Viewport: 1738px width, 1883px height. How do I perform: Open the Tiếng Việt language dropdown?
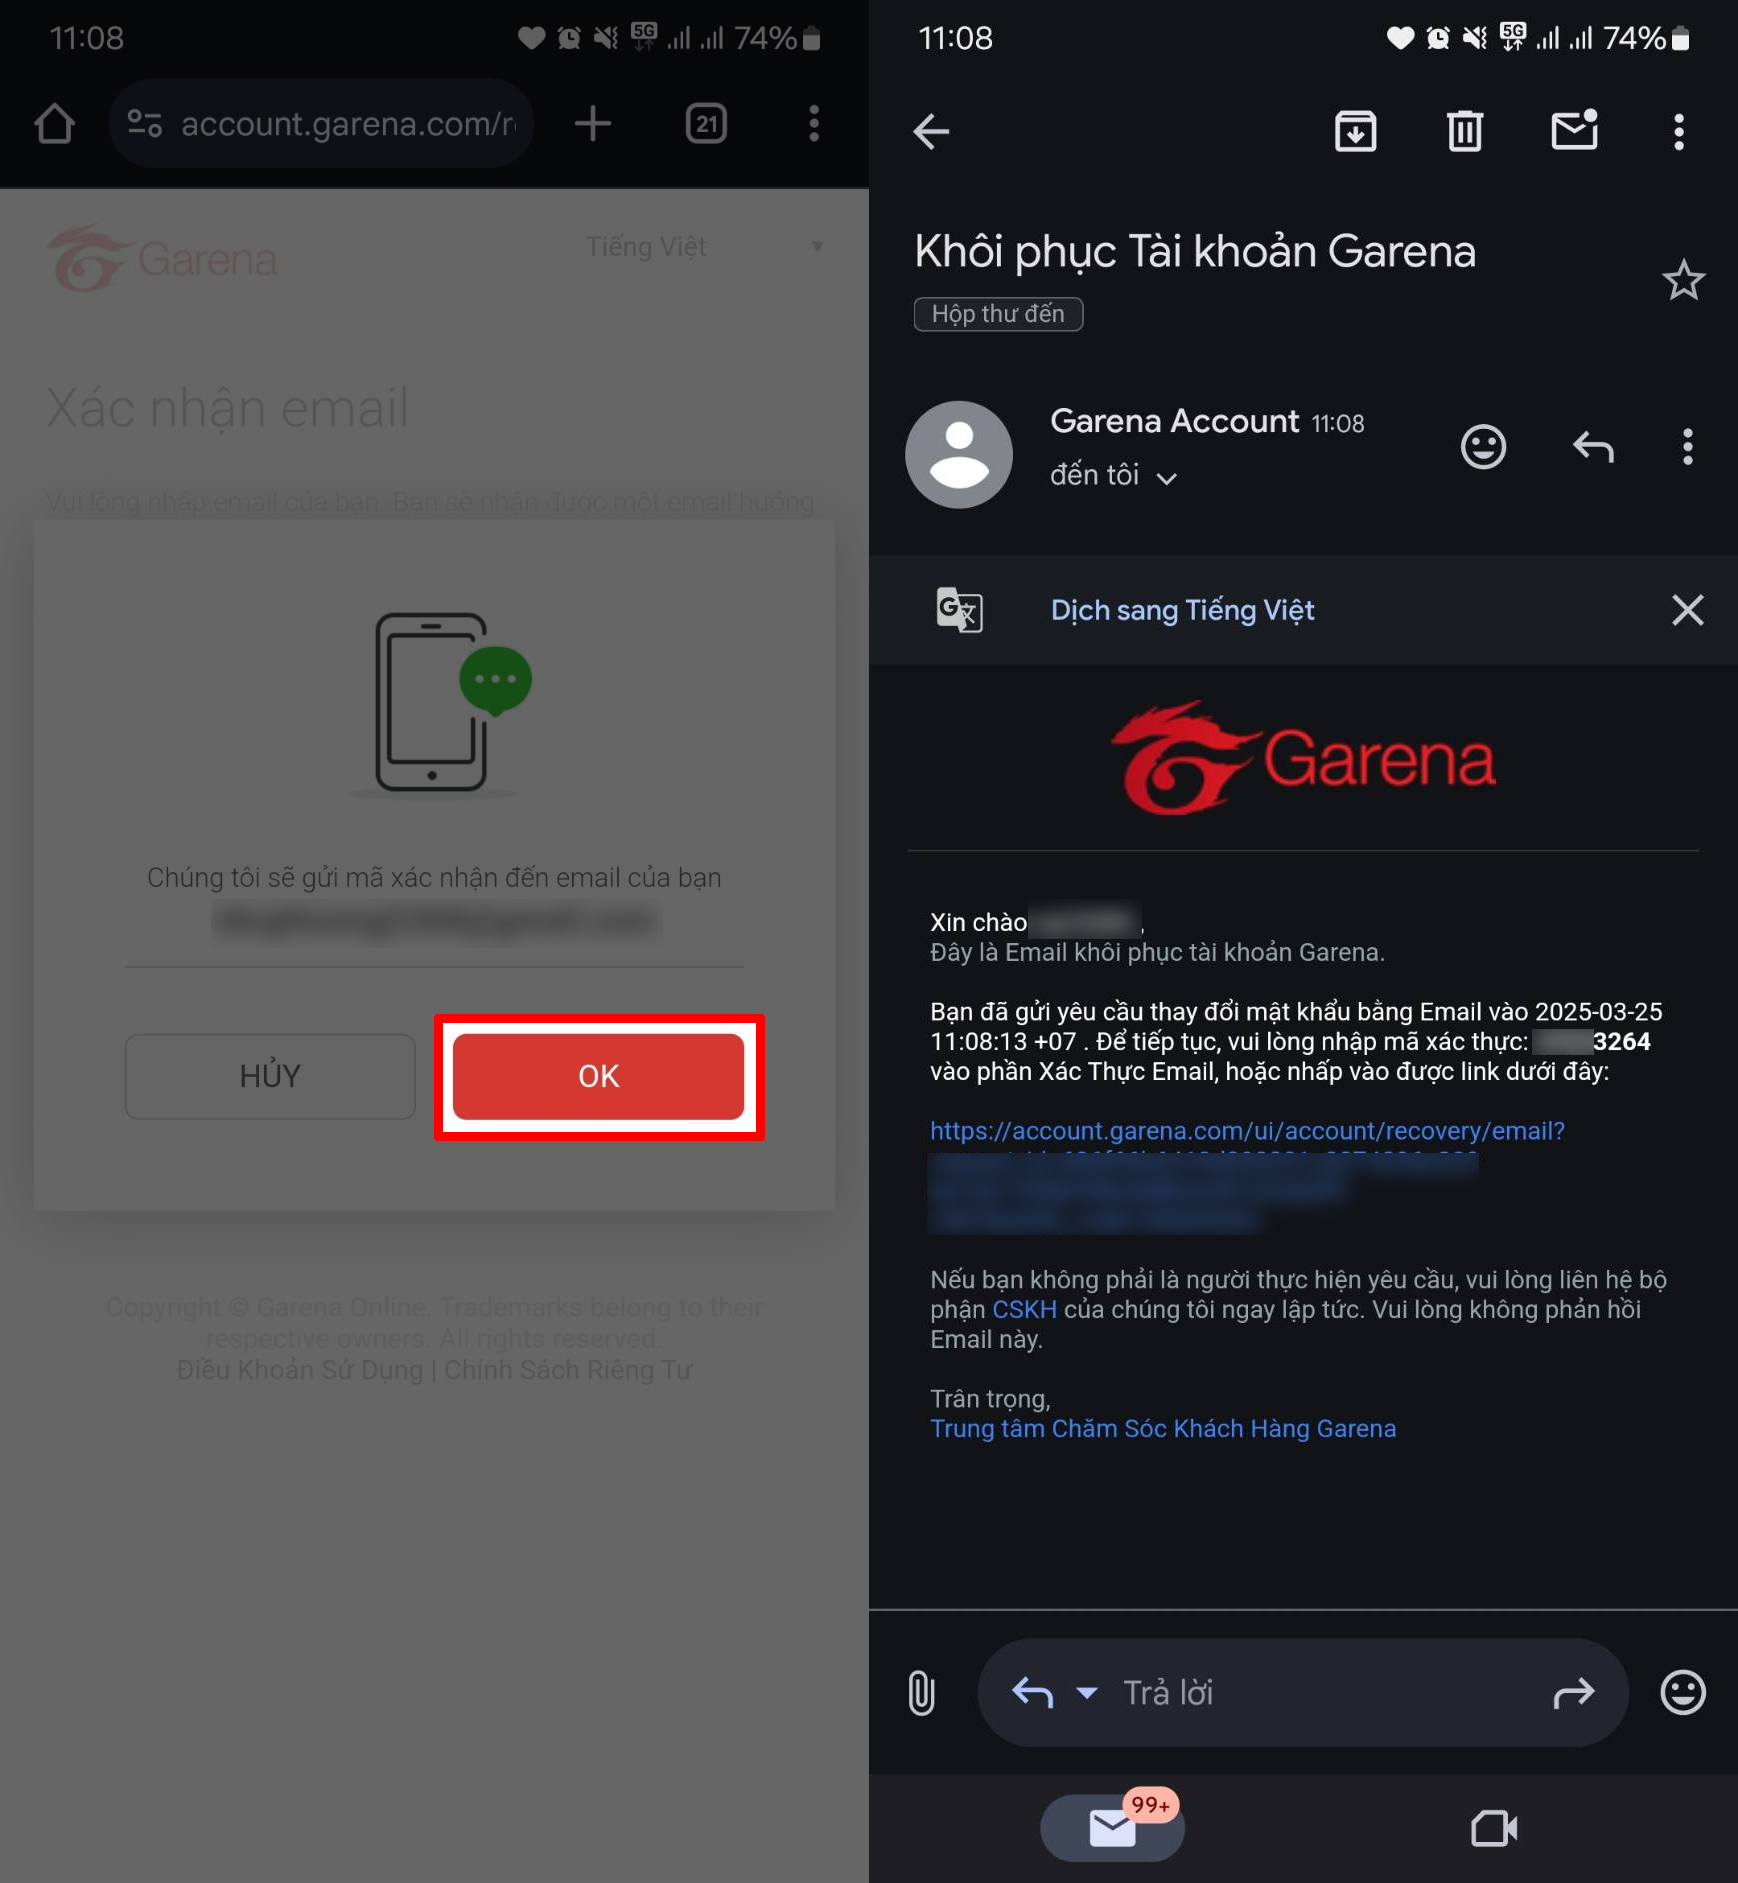coord(703,247)
